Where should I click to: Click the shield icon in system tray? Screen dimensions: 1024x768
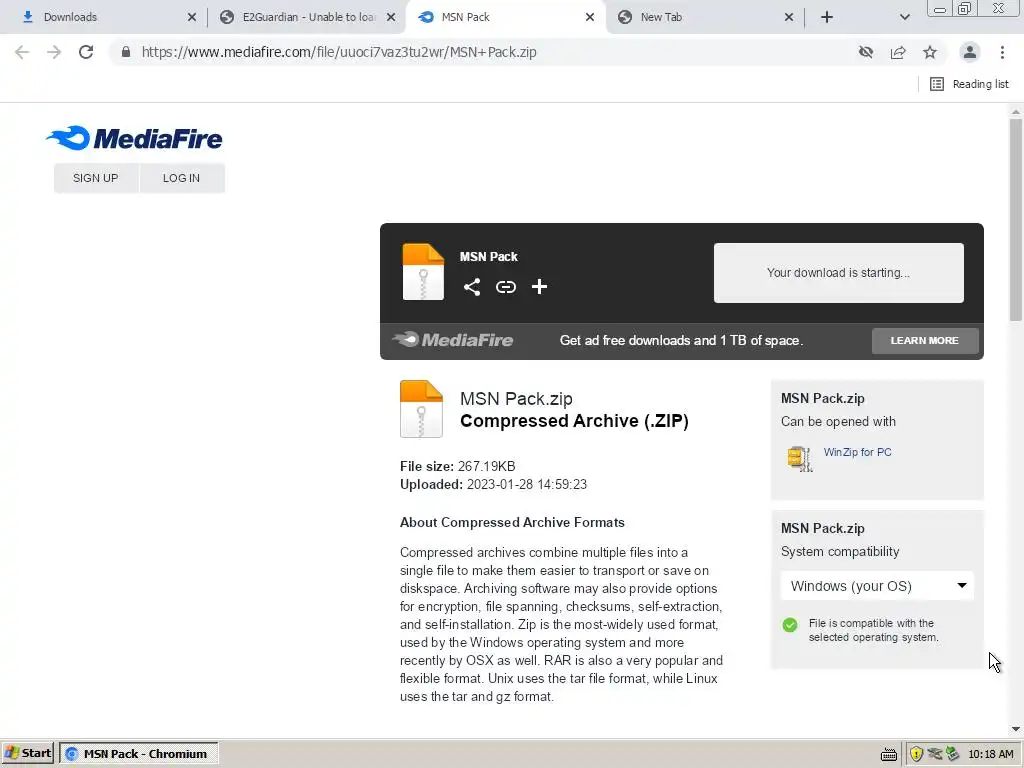(916, 754)
